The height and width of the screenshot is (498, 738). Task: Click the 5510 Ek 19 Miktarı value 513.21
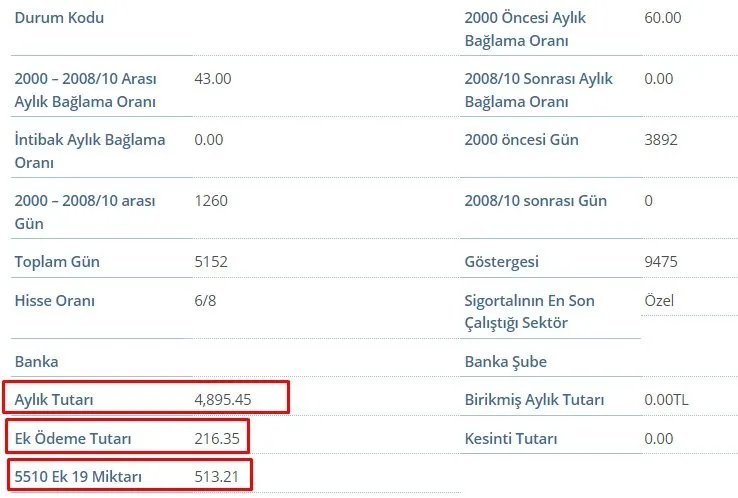(217, 476)
